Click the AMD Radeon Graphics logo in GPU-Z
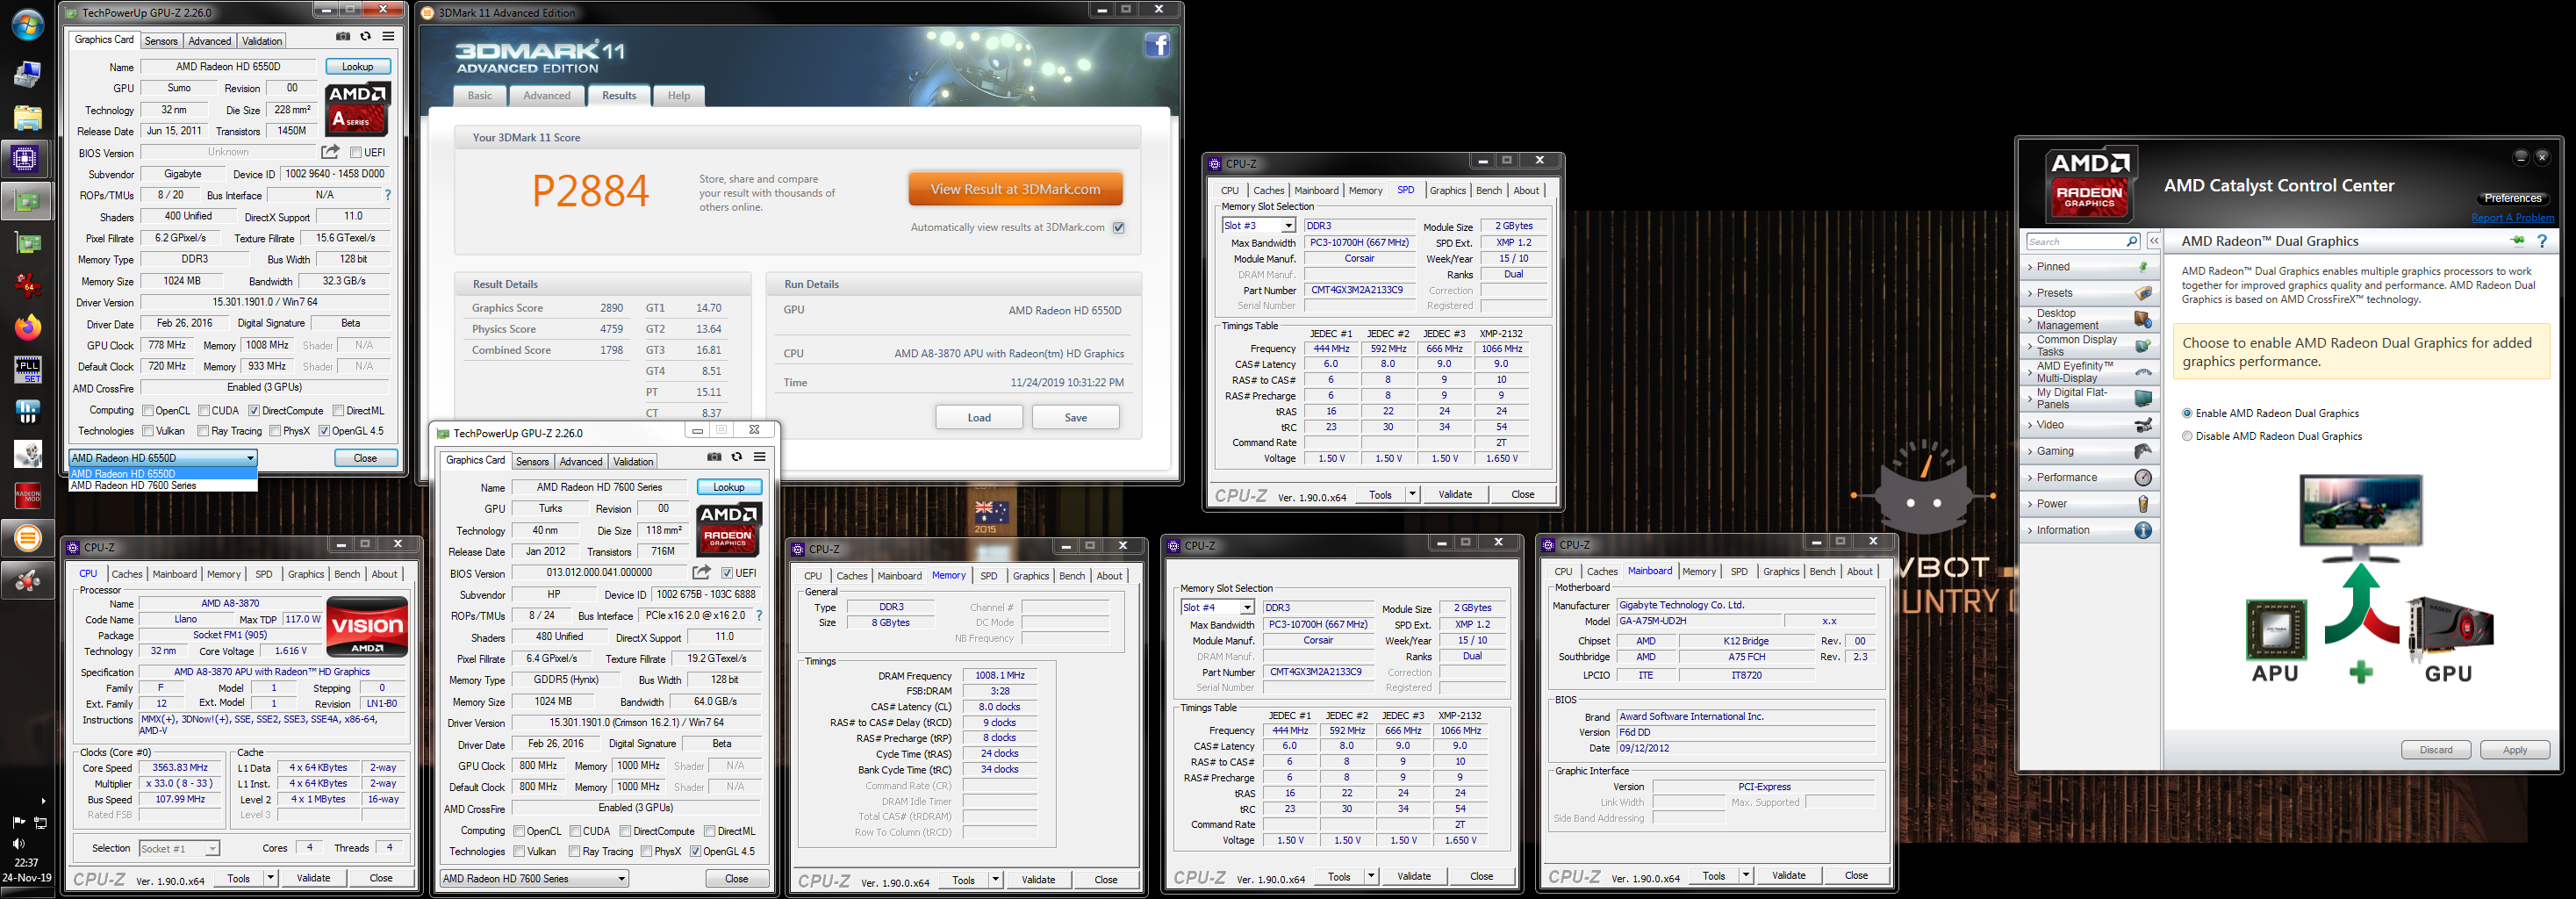 pyautogui.click(x=728, y=529)
